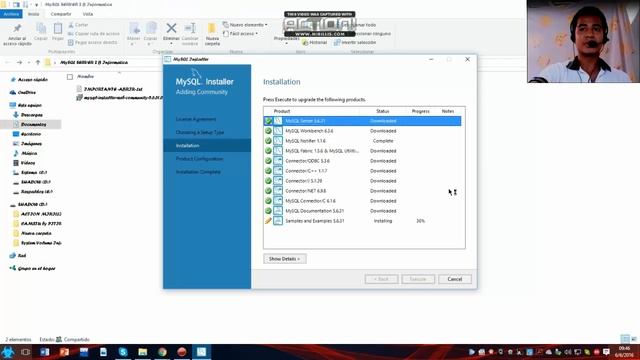Open the Inicio ribbon tab in File Explorer
This screenshot has width=640, height=360.
pos(33,14)
